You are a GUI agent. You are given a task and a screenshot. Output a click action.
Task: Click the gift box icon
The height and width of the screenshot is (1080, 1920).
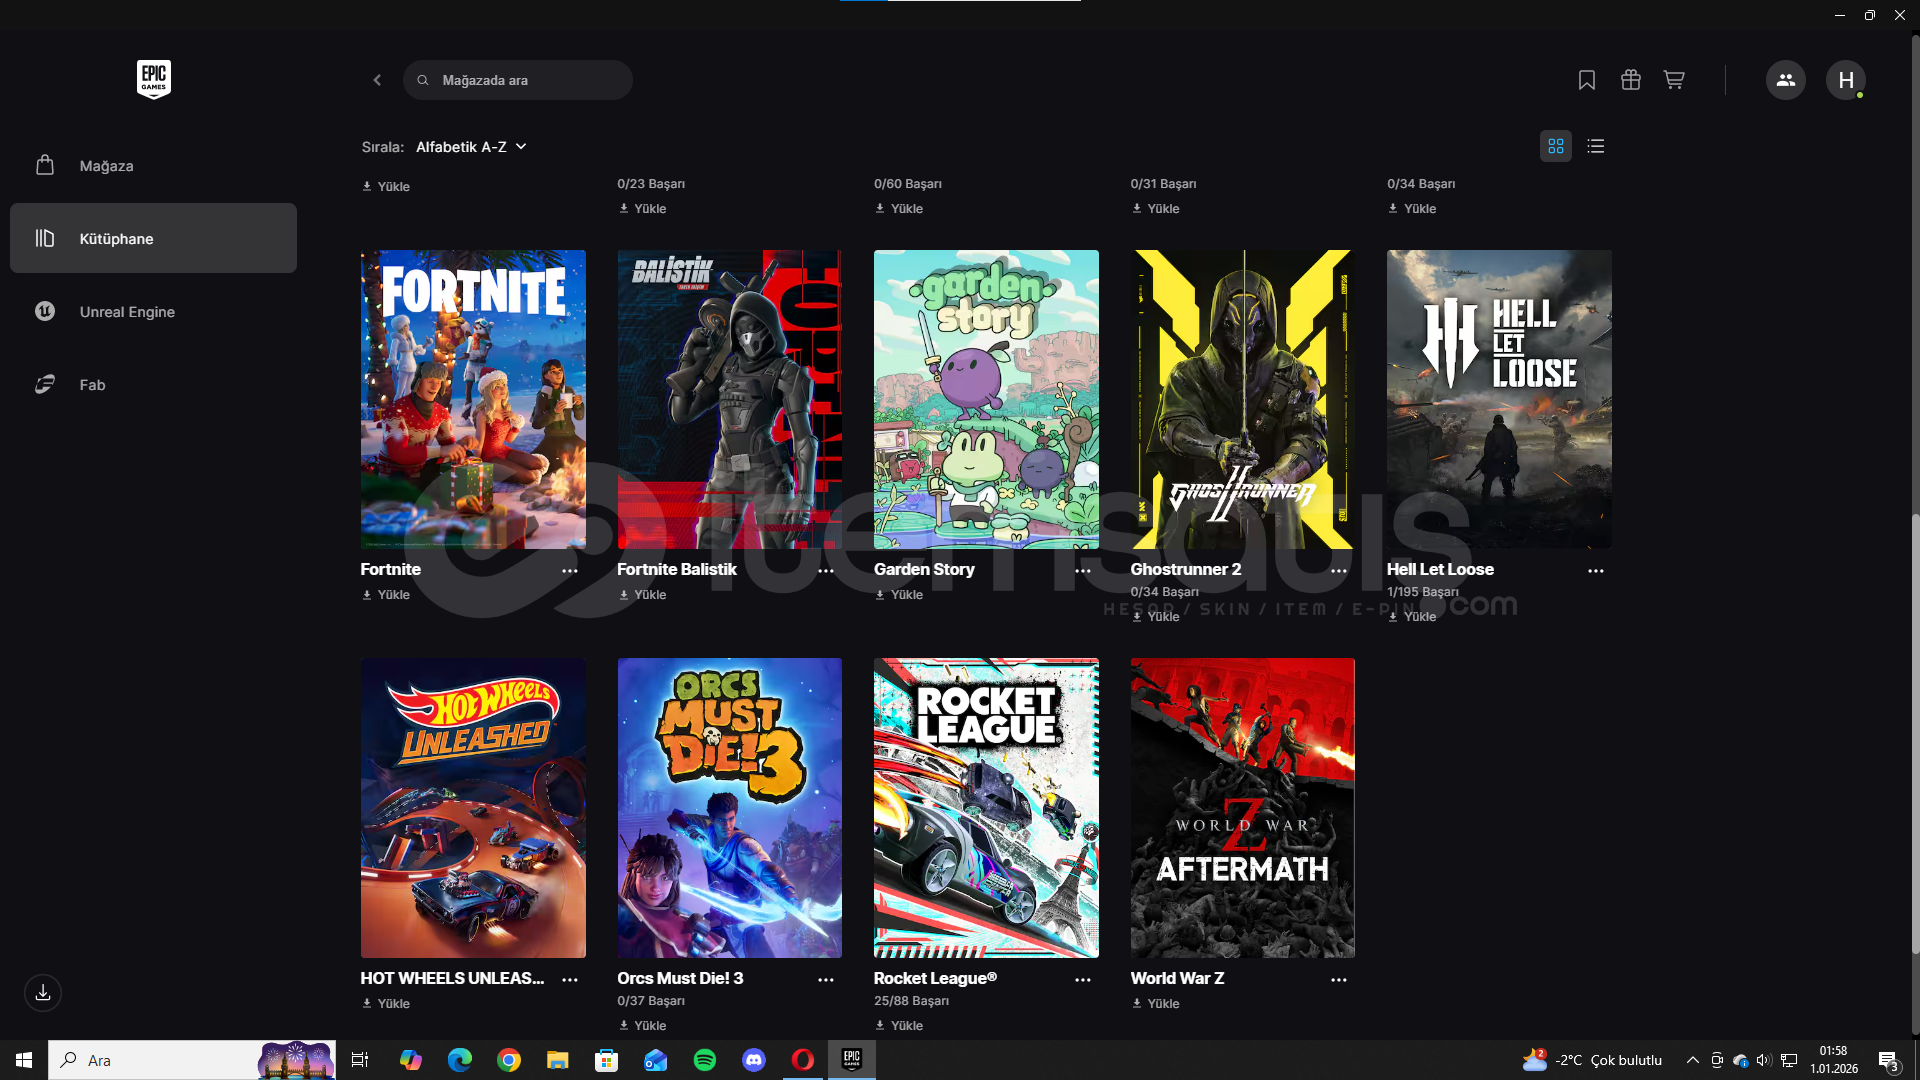1630,80
